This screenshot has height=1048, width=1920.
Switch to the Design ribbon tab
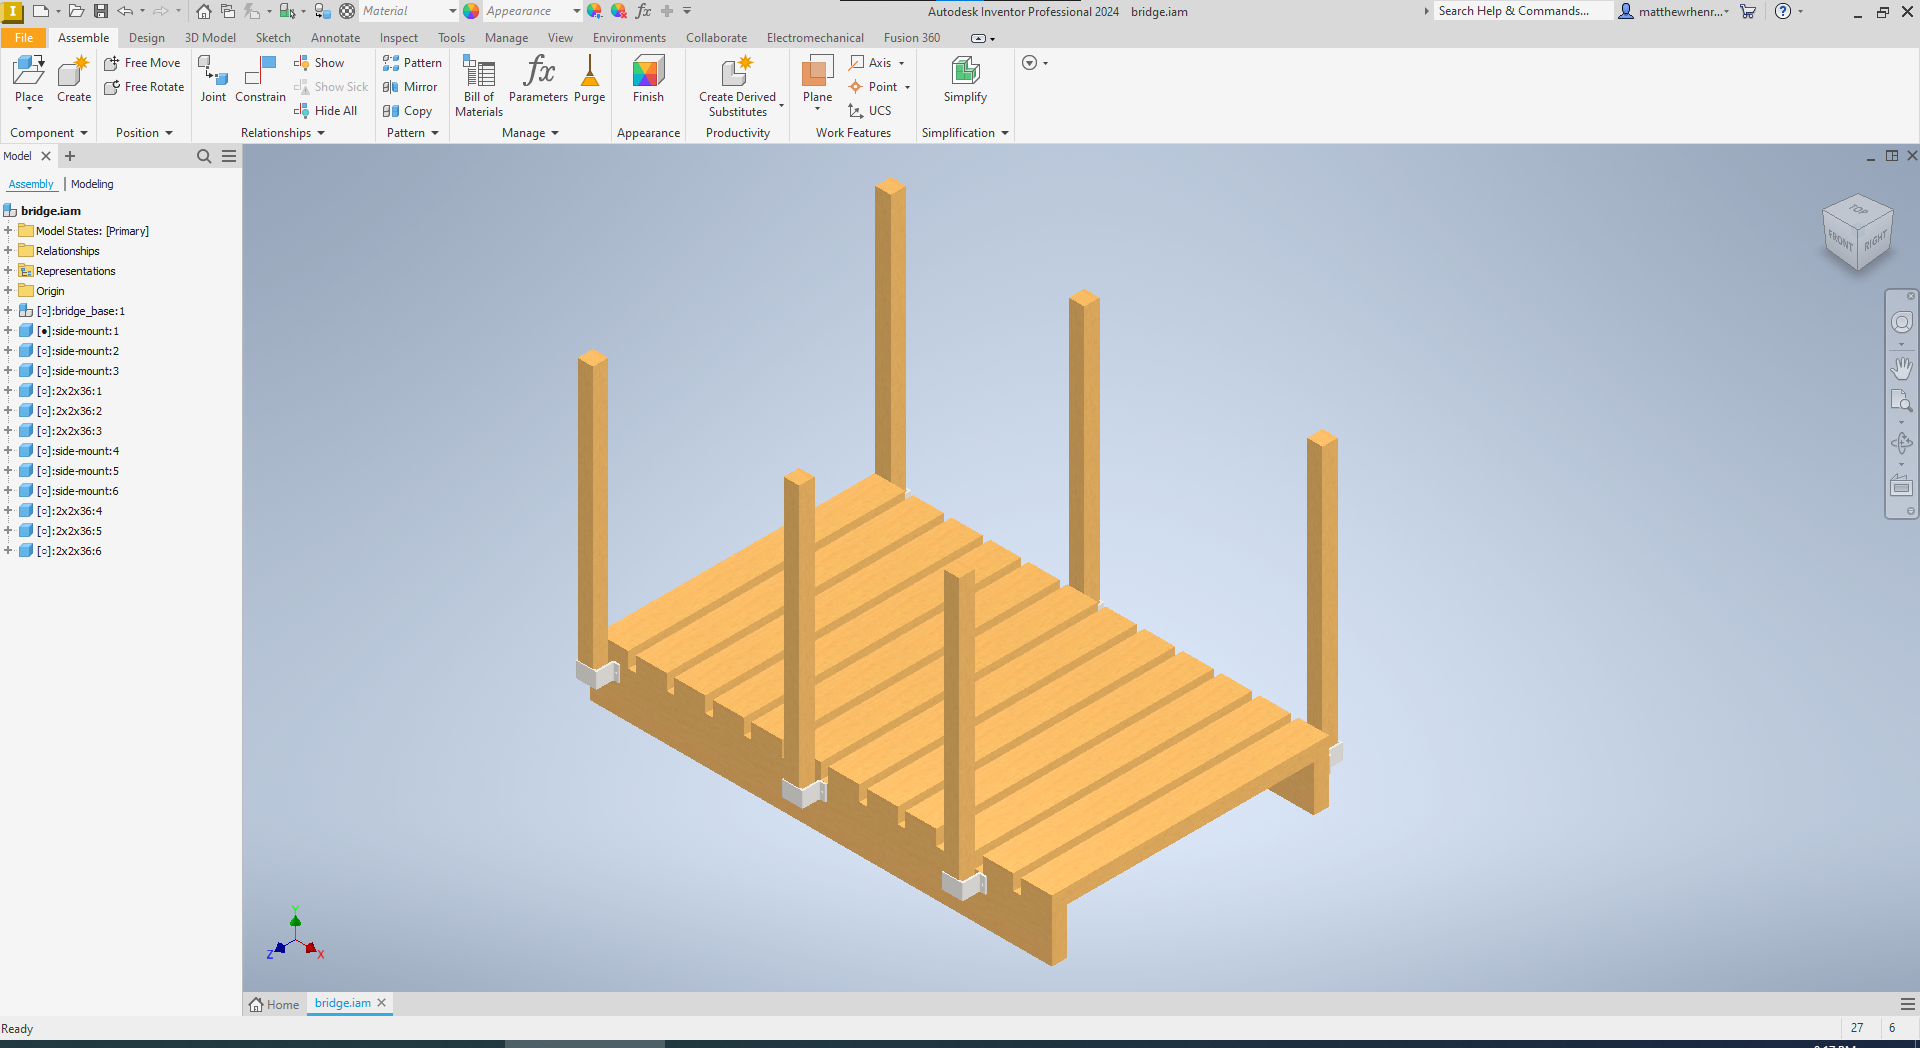point(147,38)
